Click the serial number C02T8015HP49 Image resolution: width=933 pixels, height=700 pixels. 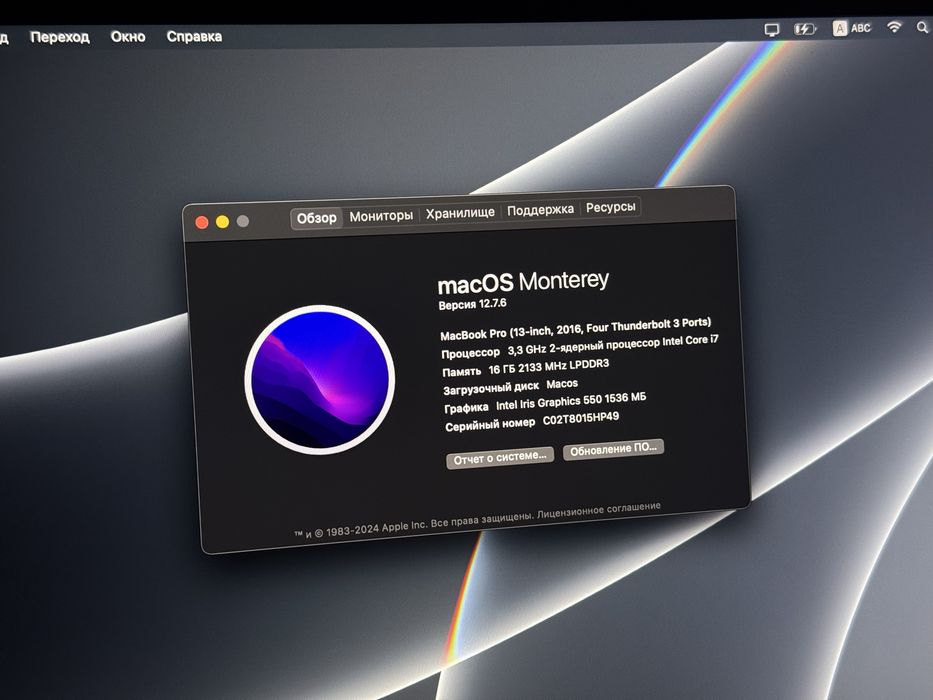(581, 418)
